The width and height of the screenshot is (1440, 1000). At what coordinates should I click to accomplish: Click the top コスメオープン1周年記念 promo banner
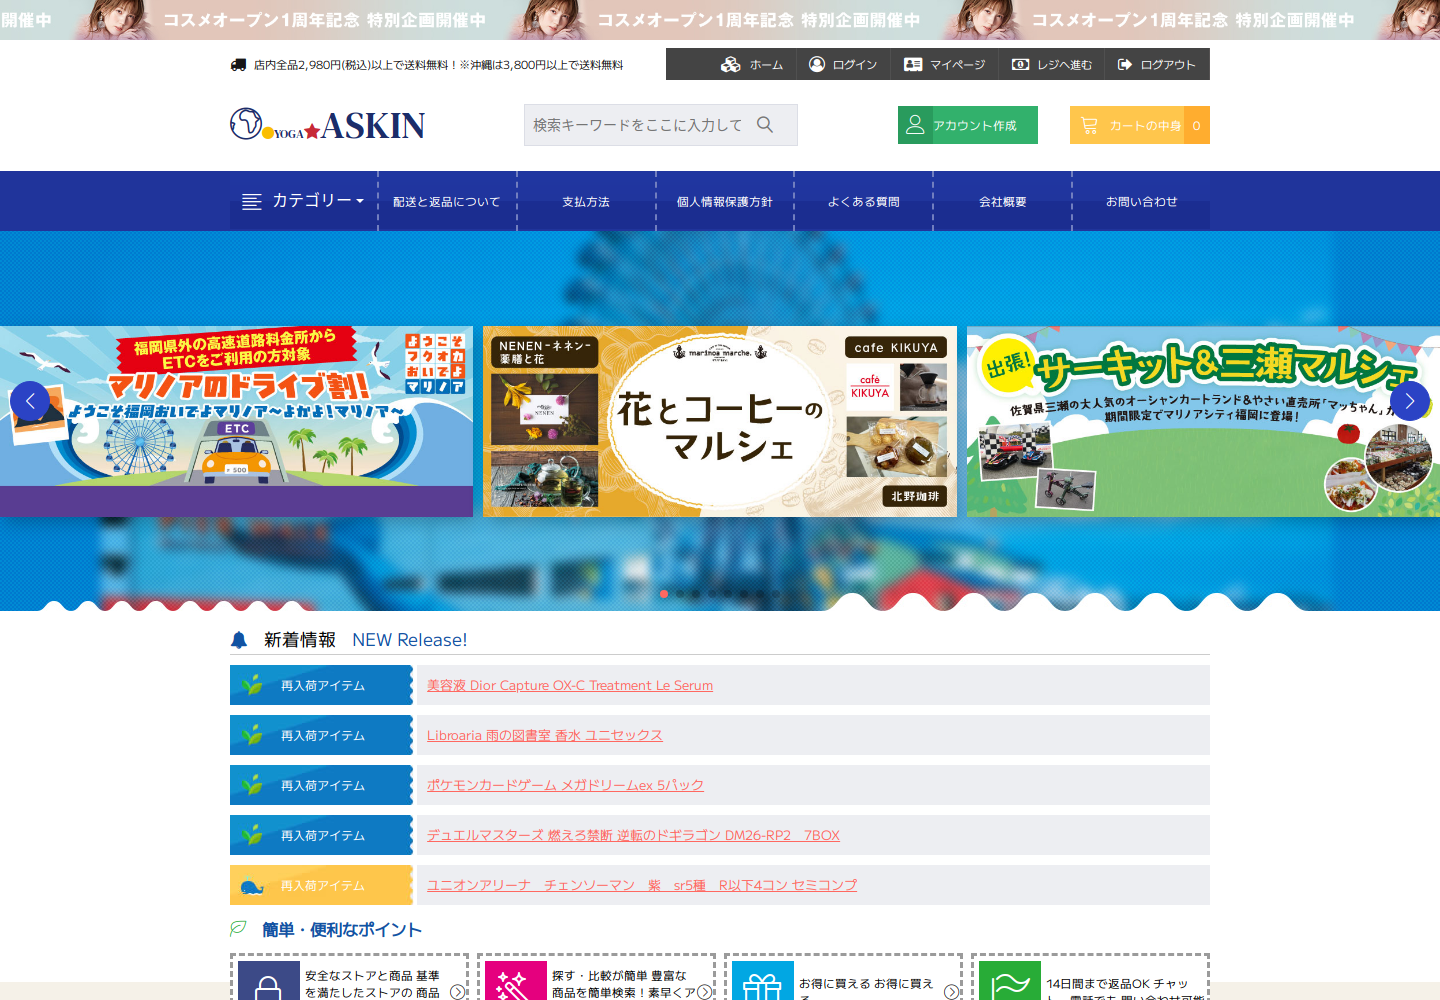click(720, 20)
